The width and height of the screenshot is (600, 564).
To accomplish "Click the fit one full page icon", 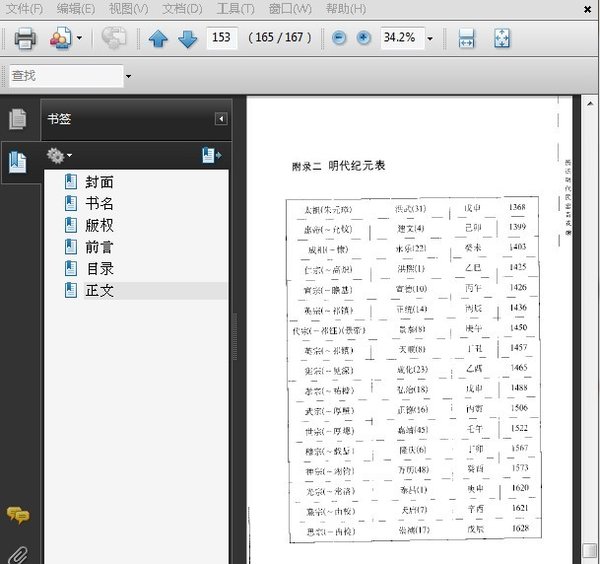I will point(502,39).
